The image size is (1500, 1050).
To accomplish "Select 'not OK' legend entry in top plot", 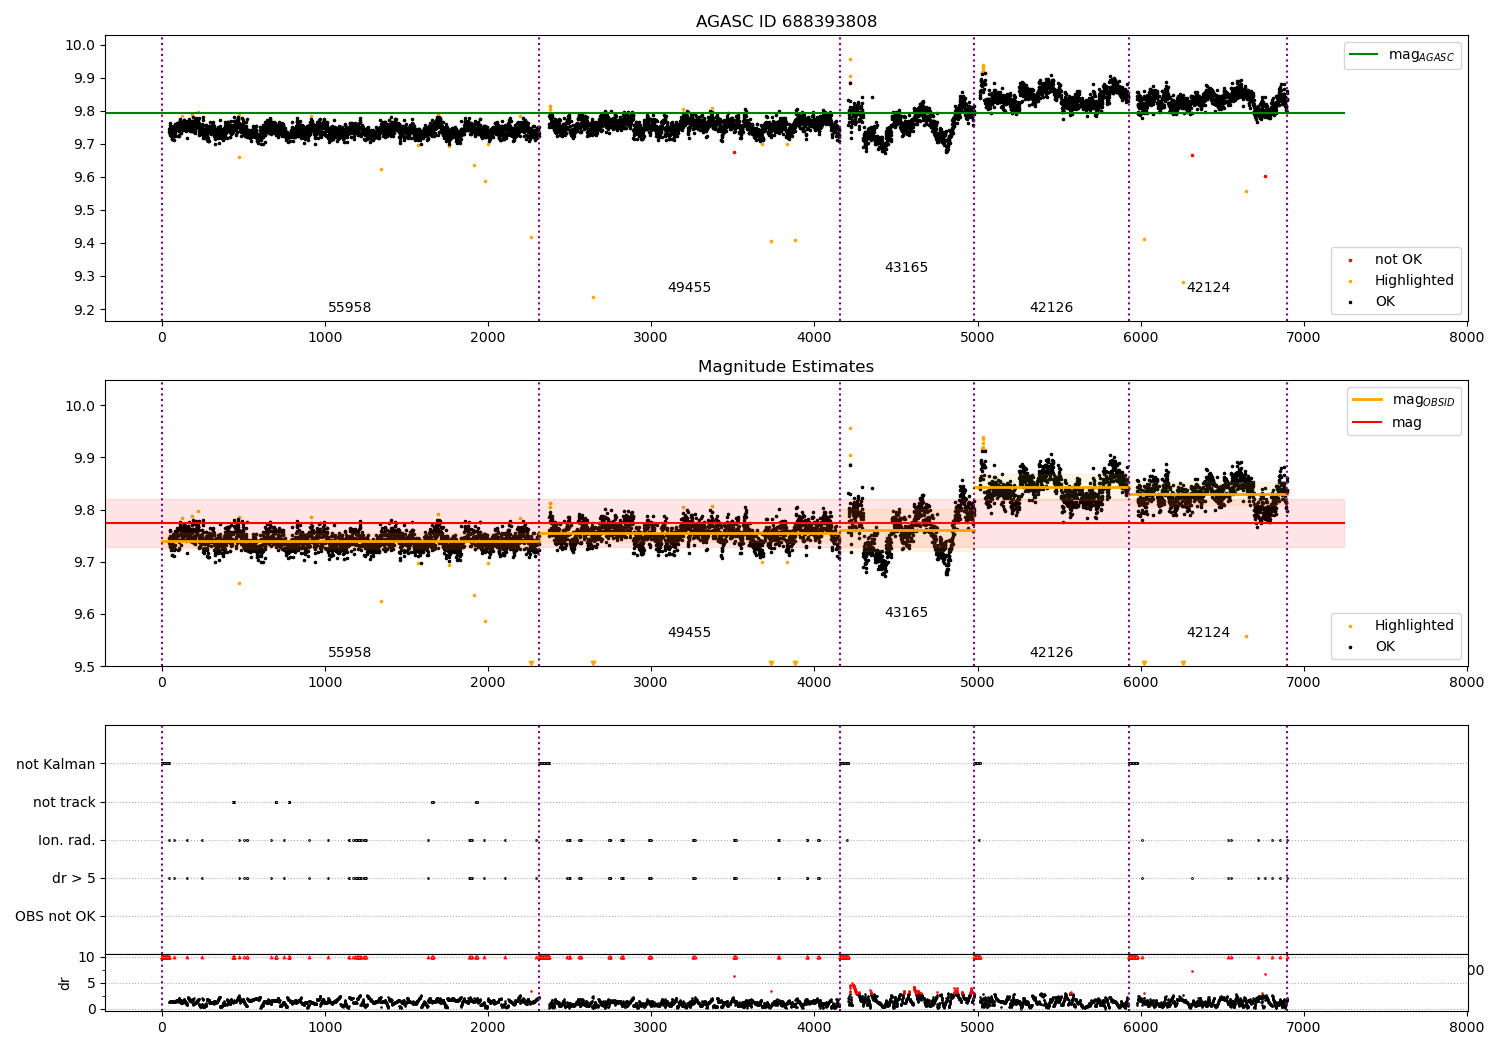I will point(1398,260).
